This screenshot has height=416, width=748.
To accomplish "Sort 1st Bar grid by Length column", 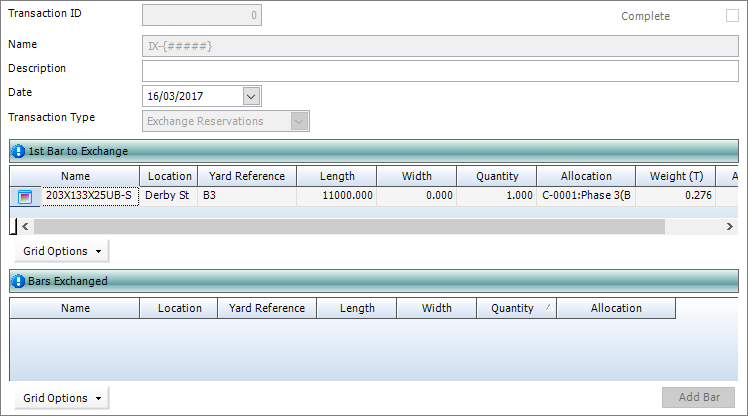I will pos(337,176).
